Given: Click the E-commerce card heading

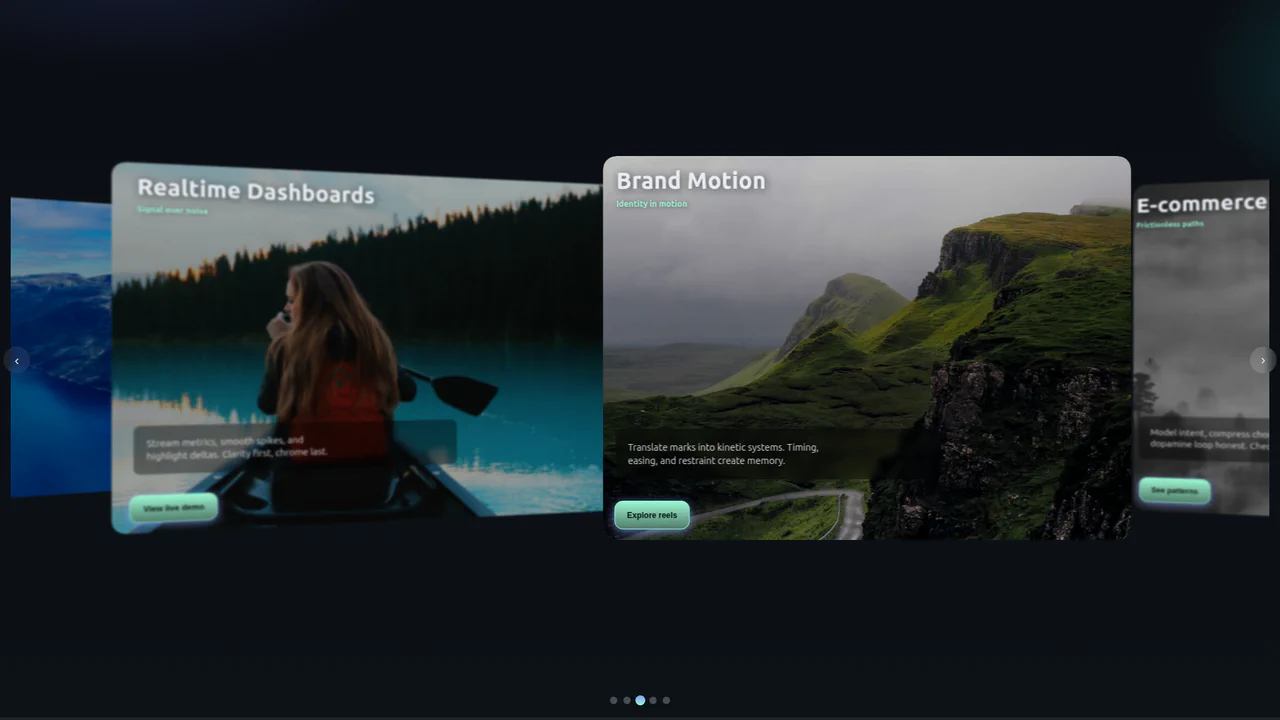Looking at the screenshot, I should click(1202, 204).
